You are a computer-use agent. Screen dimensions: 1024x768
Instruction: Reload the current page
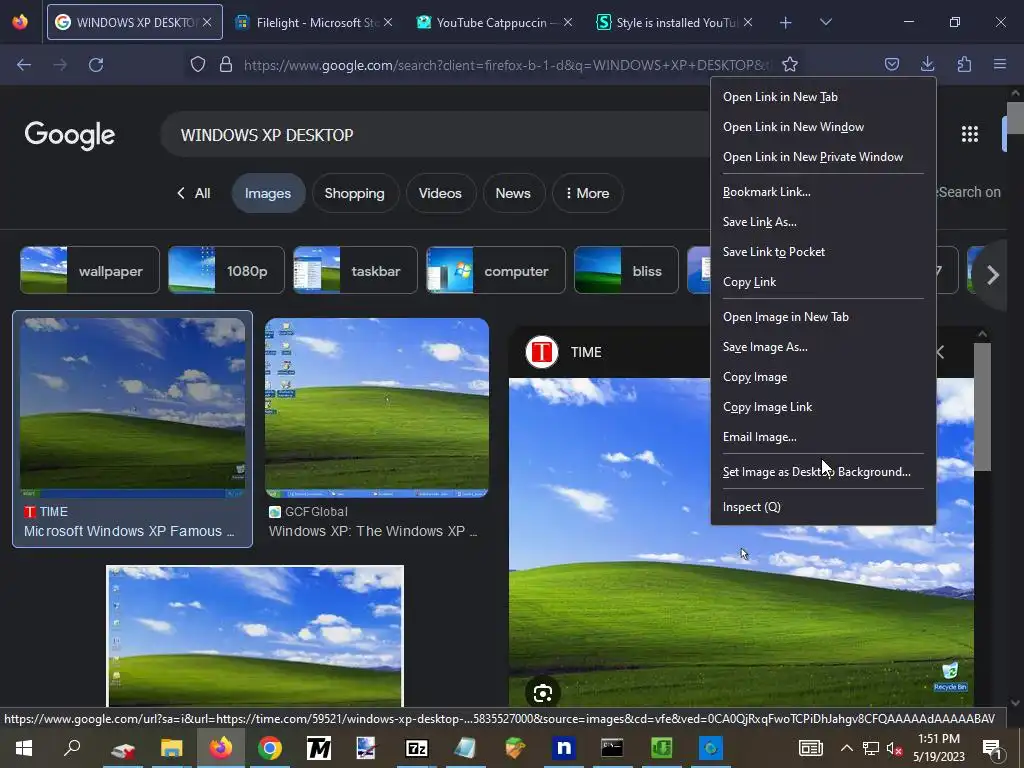pos(96,65)
